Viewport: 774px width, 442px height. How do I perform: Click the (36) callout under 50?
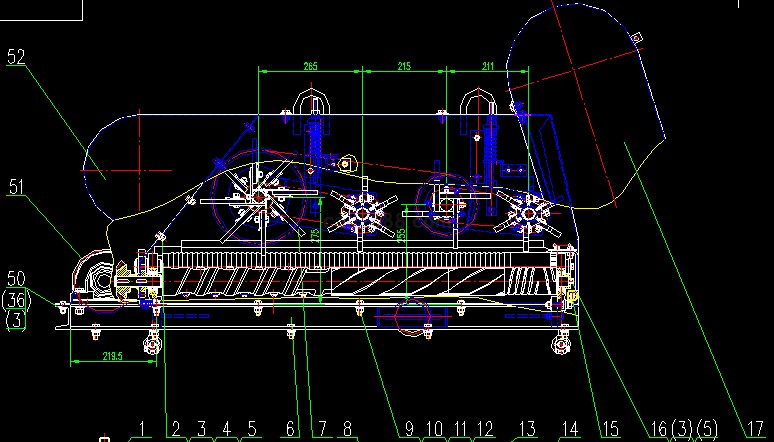click(x=16, y=299)
